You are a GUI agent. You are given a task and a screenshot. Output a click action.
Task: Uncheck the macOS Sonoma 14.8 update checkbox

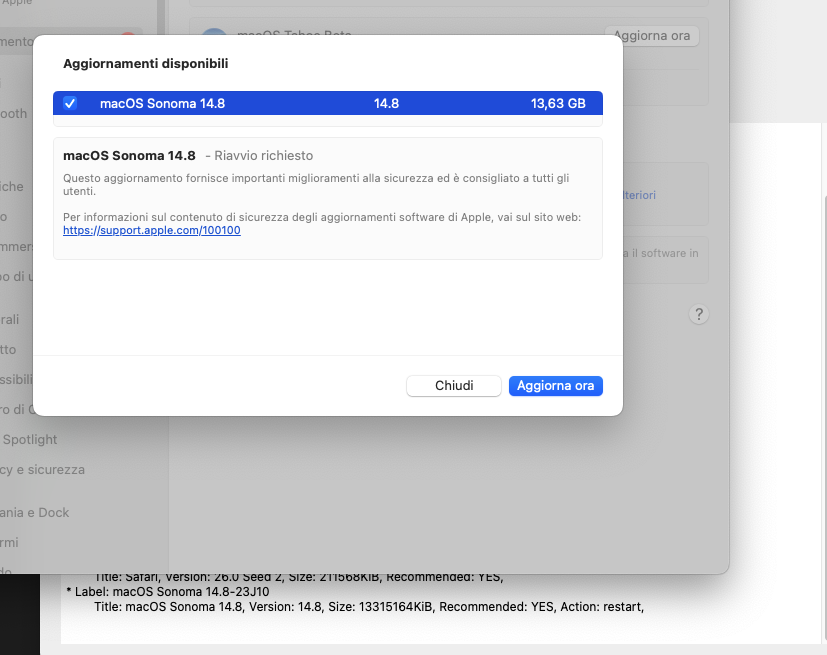(x=70, y=103)
